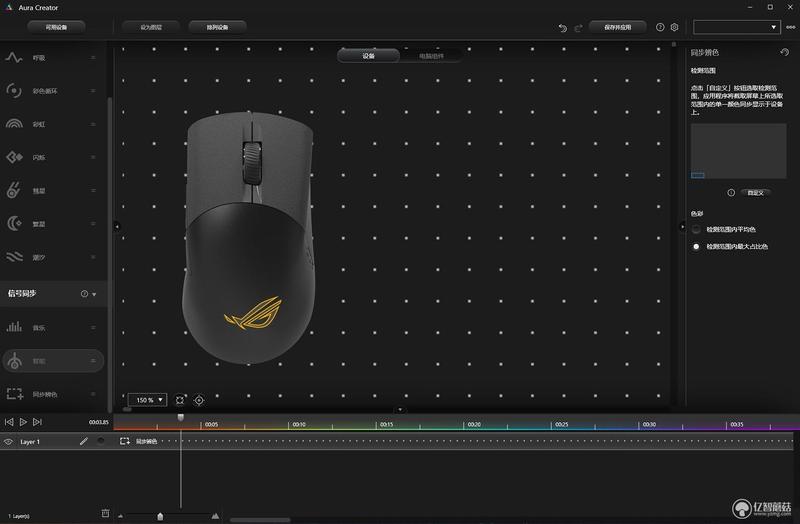Click the timeline playhead marker
The image size is (800, 524).
click(x=181, y=417)
